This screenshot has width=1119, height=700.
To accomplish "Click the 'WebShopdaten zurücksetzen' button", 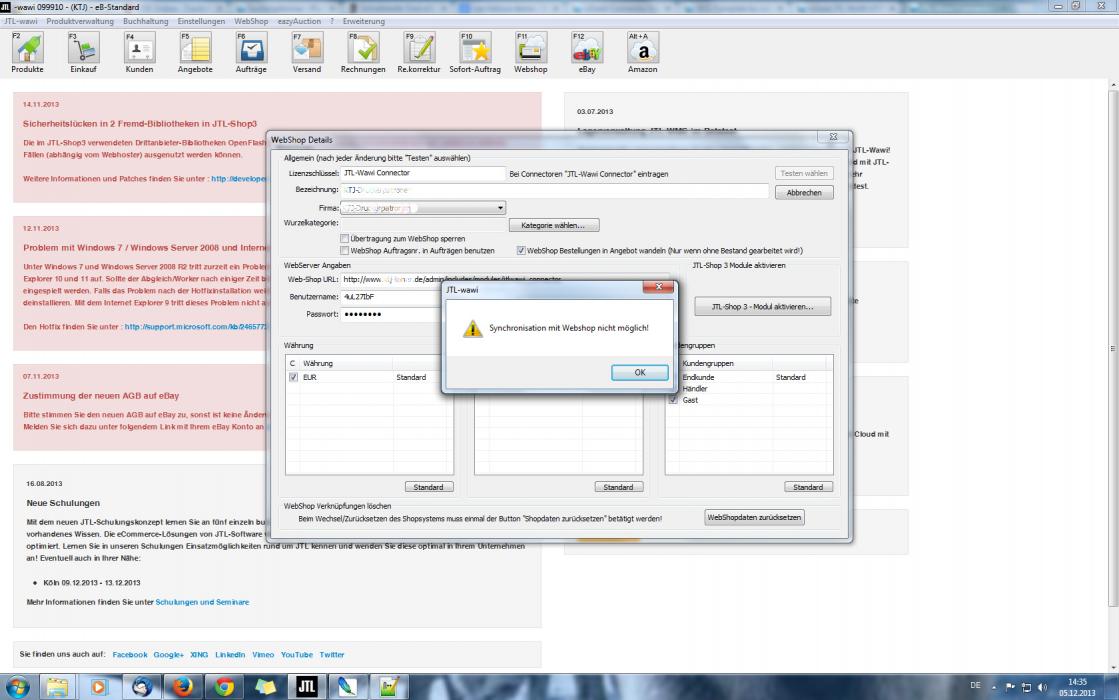I will [x=754, y=518].
